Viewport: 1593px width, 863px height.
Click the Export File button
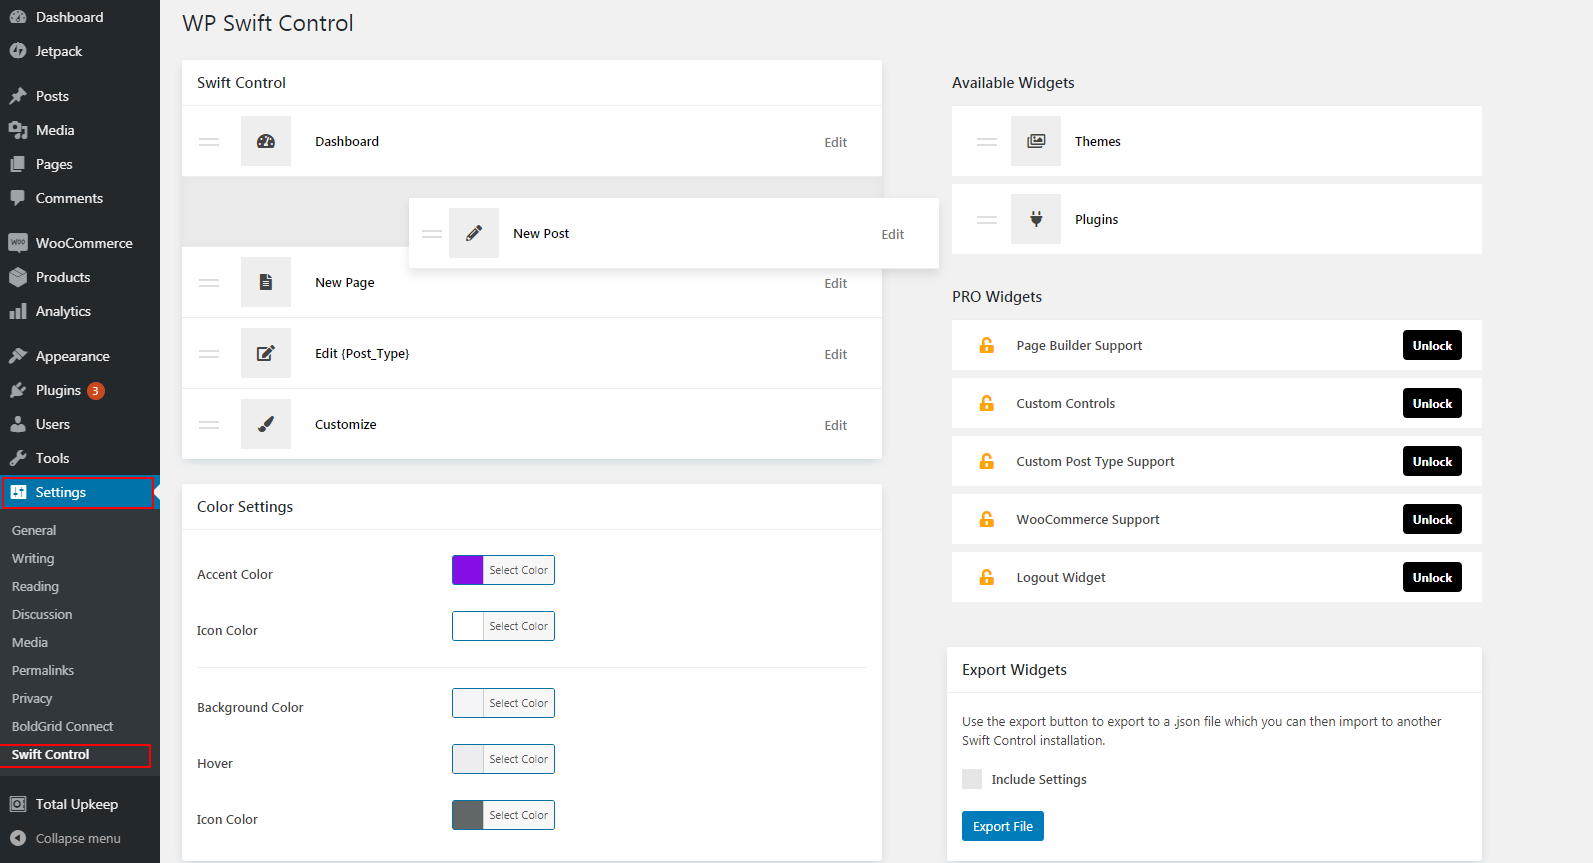(x=1002, y=826)
